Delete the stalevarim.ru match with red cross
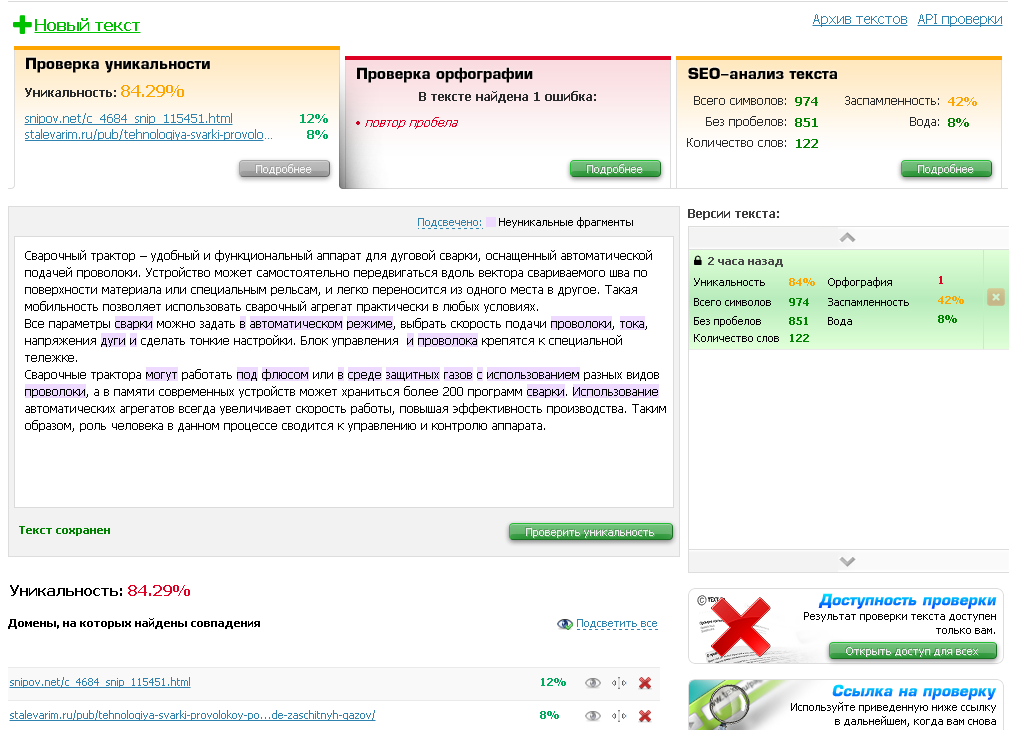This screenshot has height=730, width=1009. click(645, 716)
